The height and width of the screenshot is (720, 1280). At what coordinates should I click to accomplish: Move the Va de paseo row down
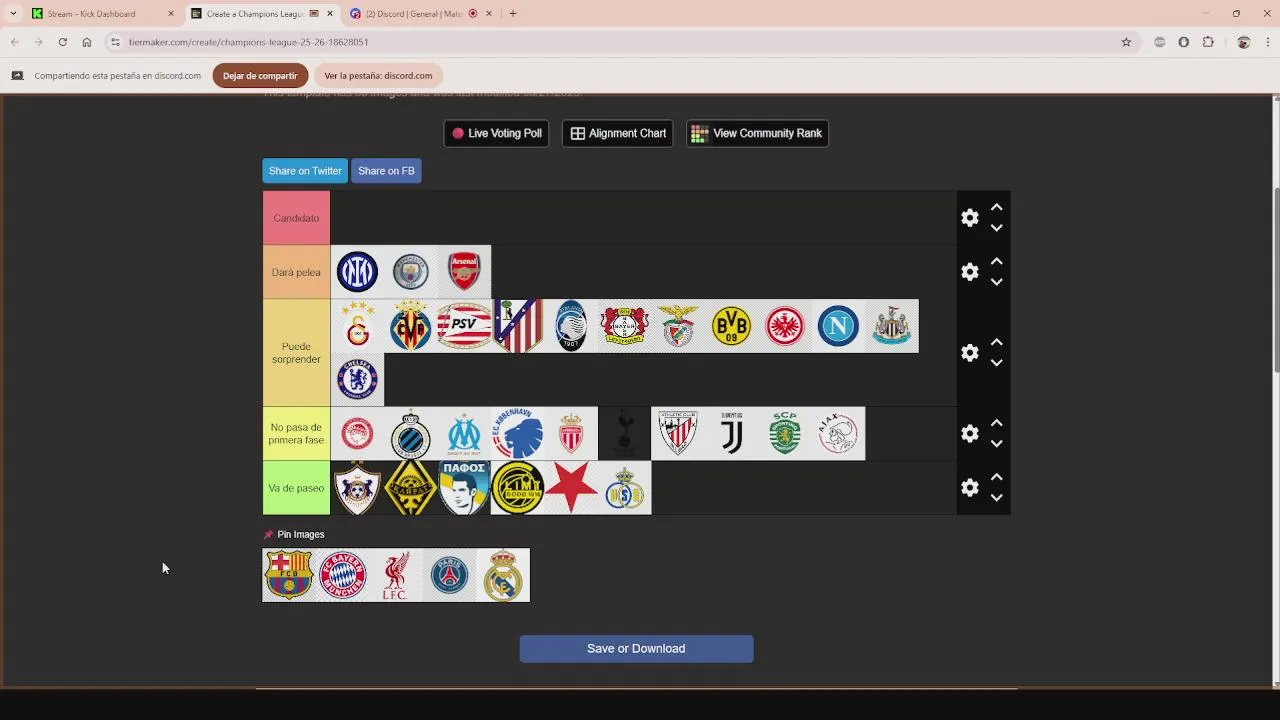coord(997,498)
